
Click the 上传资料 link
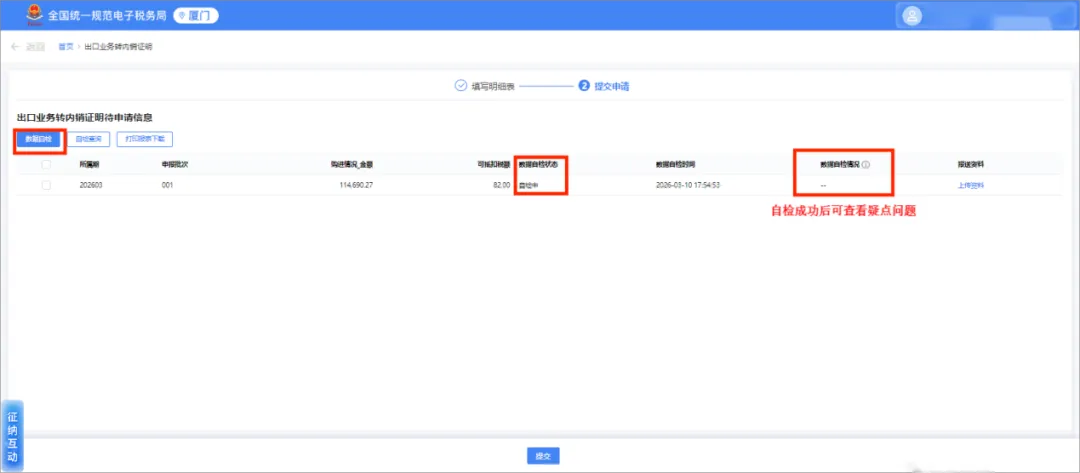[x=970, y=185]
